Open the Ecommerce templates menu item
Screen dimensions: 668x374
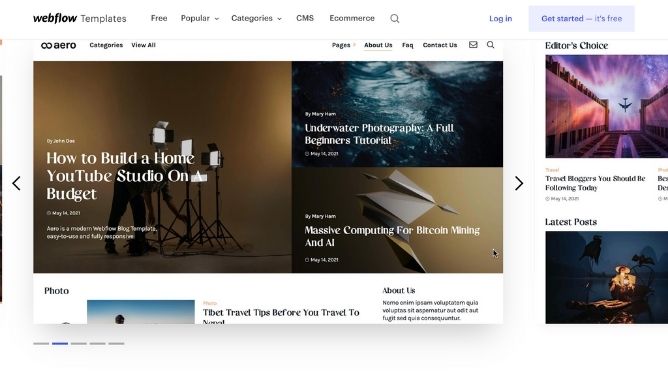352,18
